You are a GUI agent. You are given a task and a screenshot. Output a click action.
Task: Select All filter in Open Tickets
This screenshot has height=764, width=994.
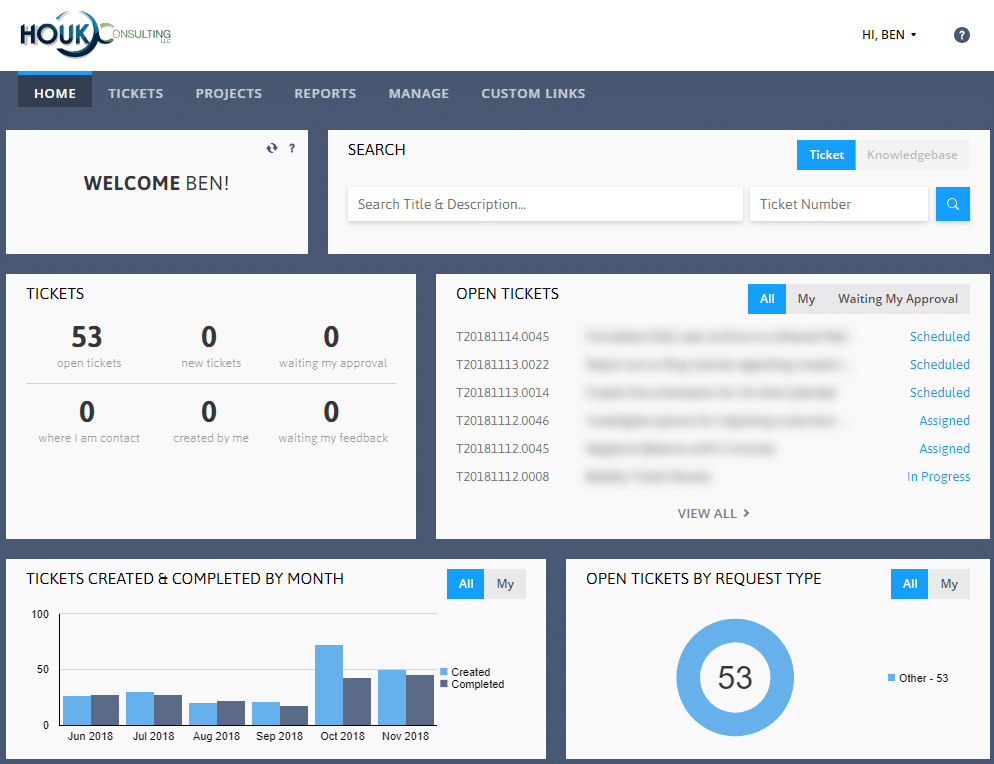point(766,299)
